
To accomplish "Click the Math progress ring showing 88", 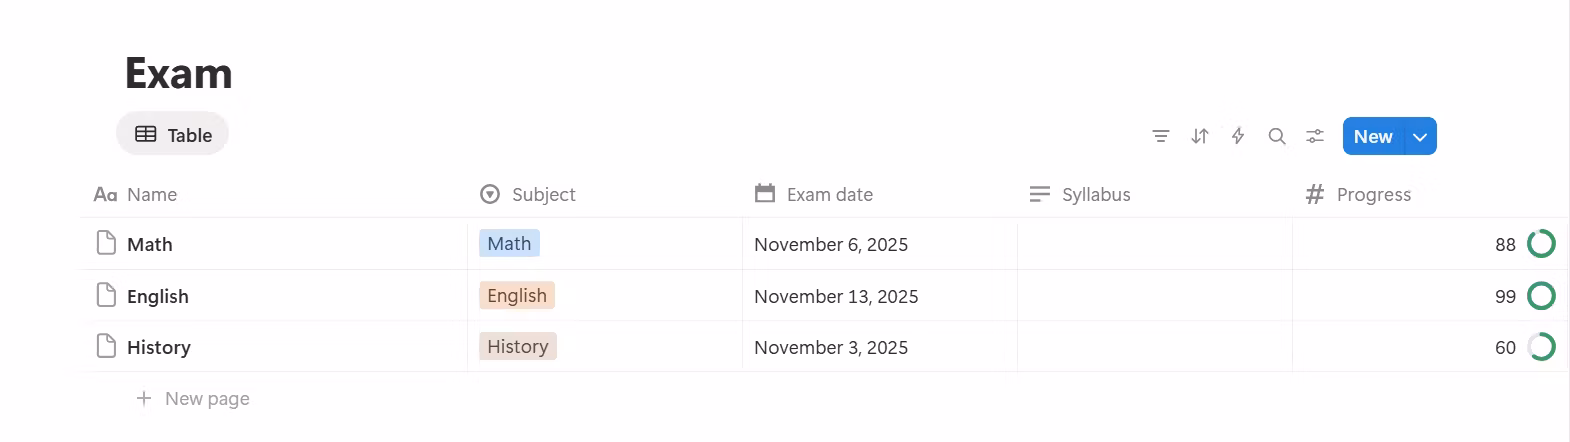I will click(x=1541, y=243).
